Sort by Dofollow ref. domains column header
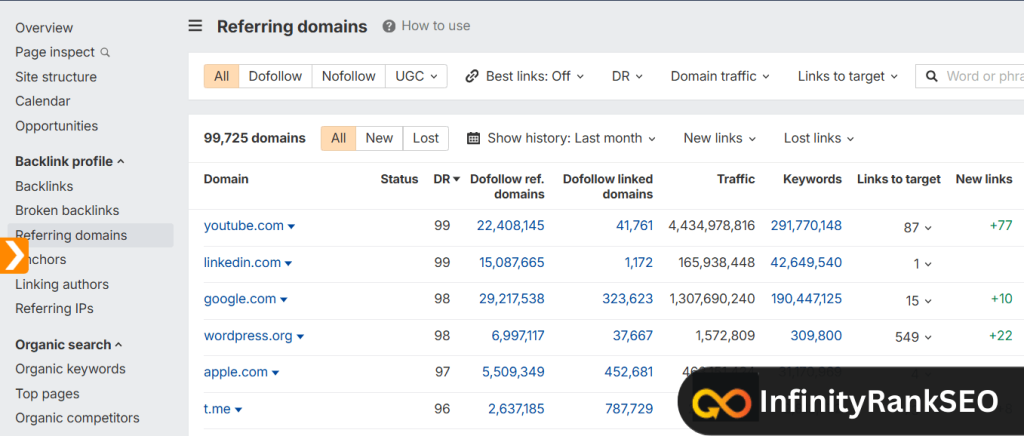The width and height of the screenshot is (1024, 436). [x=507, y=187]
